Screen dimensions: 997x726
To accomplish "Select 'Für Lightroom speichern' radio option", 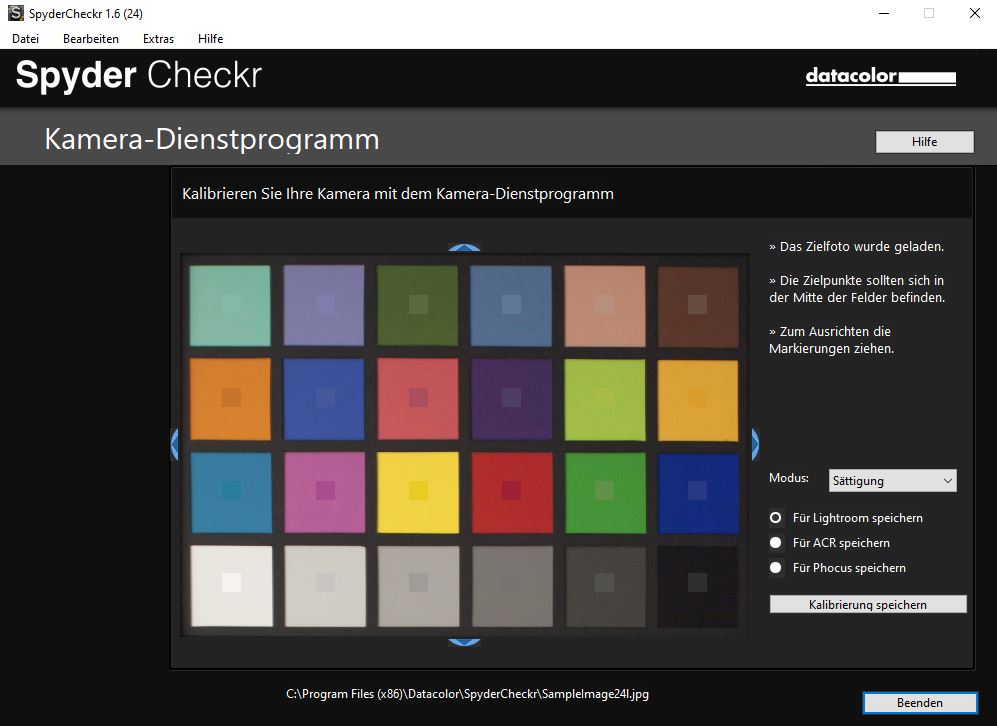I will click(x=776, y=518).
